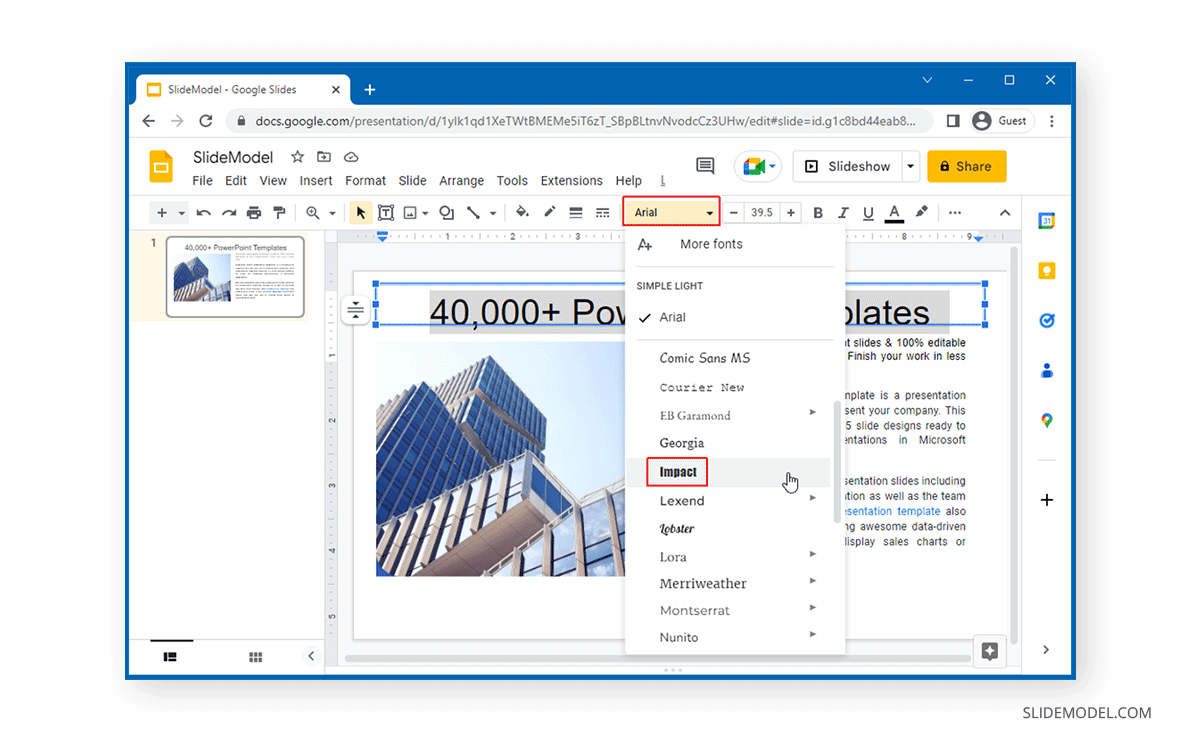Select the text box tool
The image size is (1200, 743).
pos(385,213)
